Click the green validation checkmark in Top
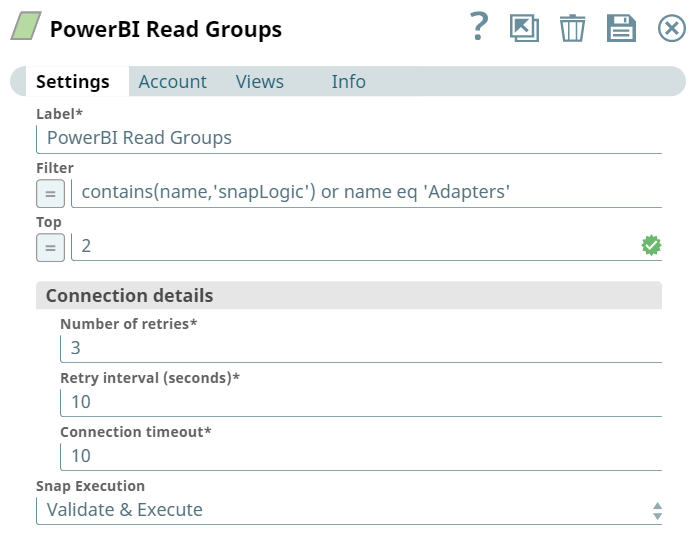 pyautogui.click(x=651, y=245)
